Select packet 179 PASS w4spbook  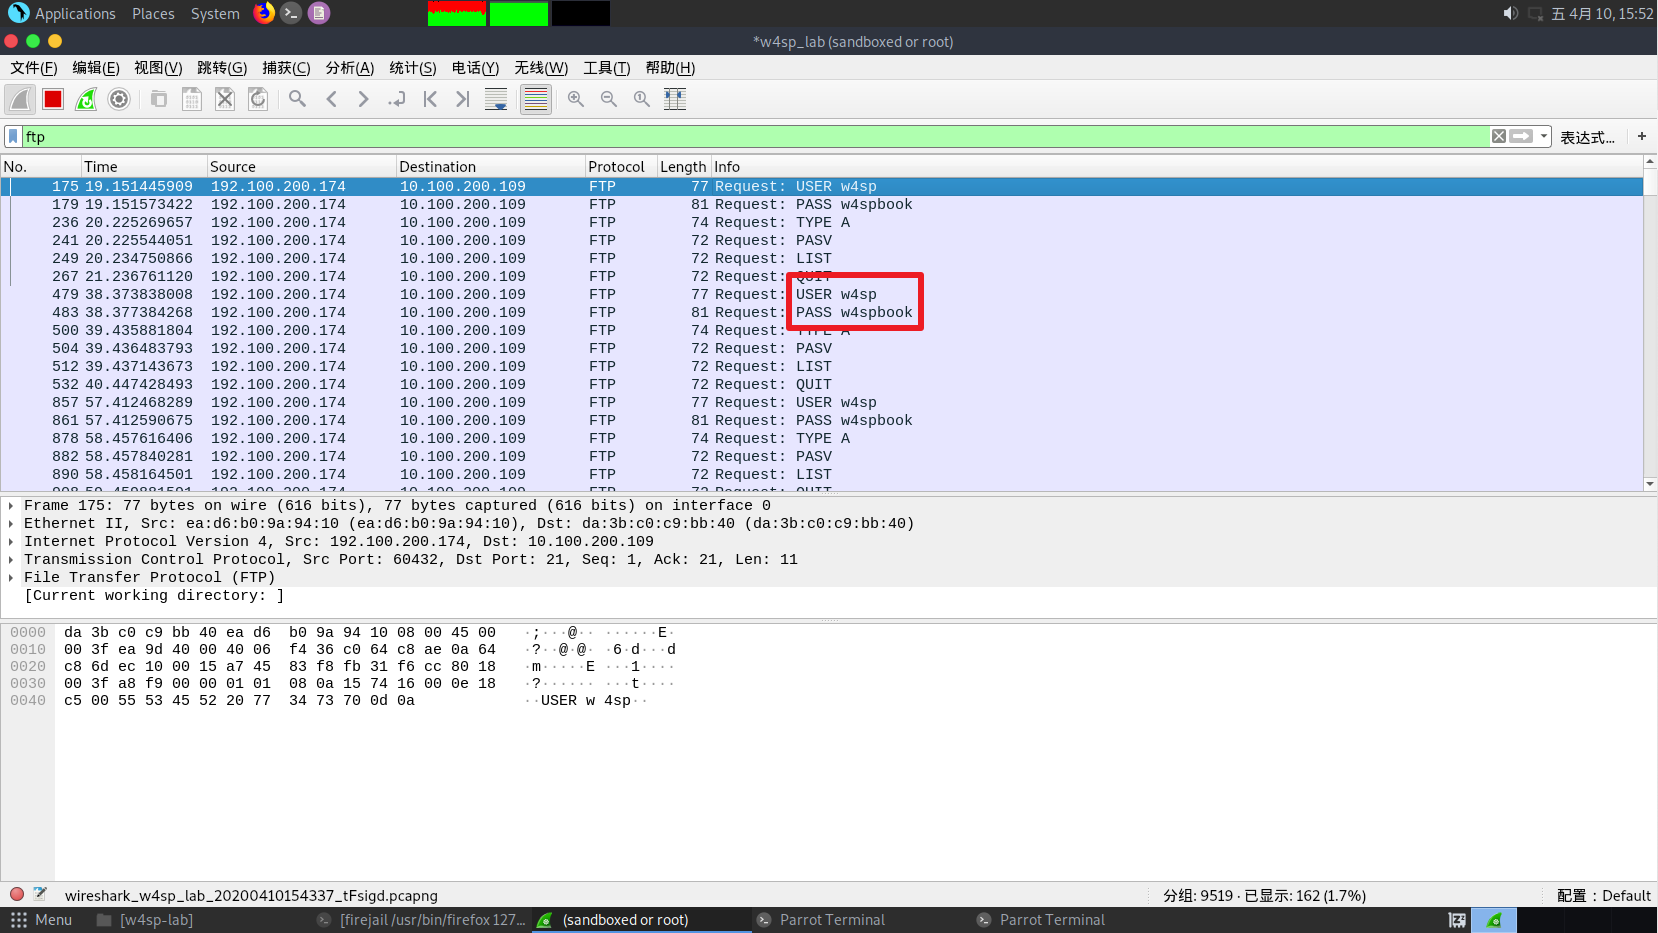pyautogui.click(x=822, y=205)
